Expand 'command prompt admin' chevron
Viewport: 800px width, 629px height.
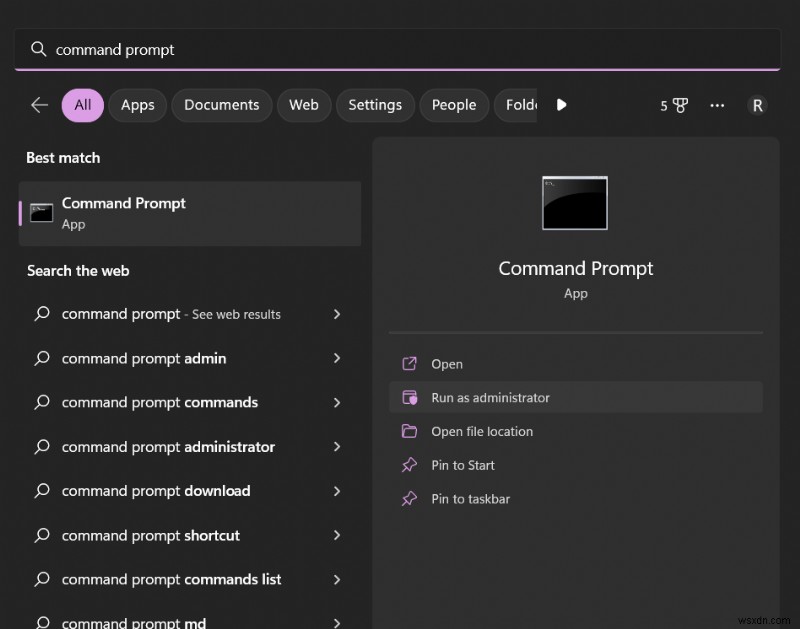[337, 358]
